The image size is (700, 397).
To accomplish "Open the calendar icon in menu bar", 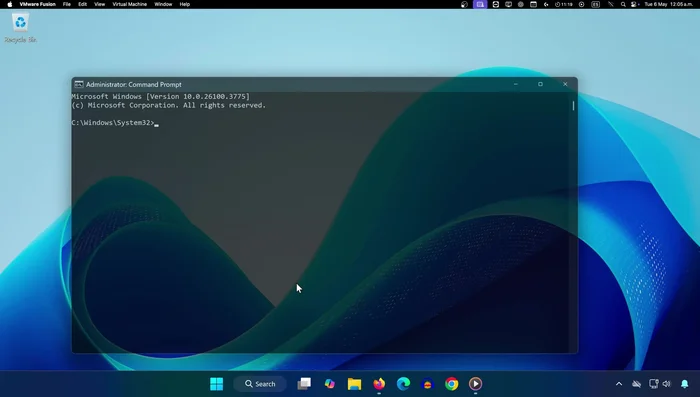I will (x=533, y=4).
